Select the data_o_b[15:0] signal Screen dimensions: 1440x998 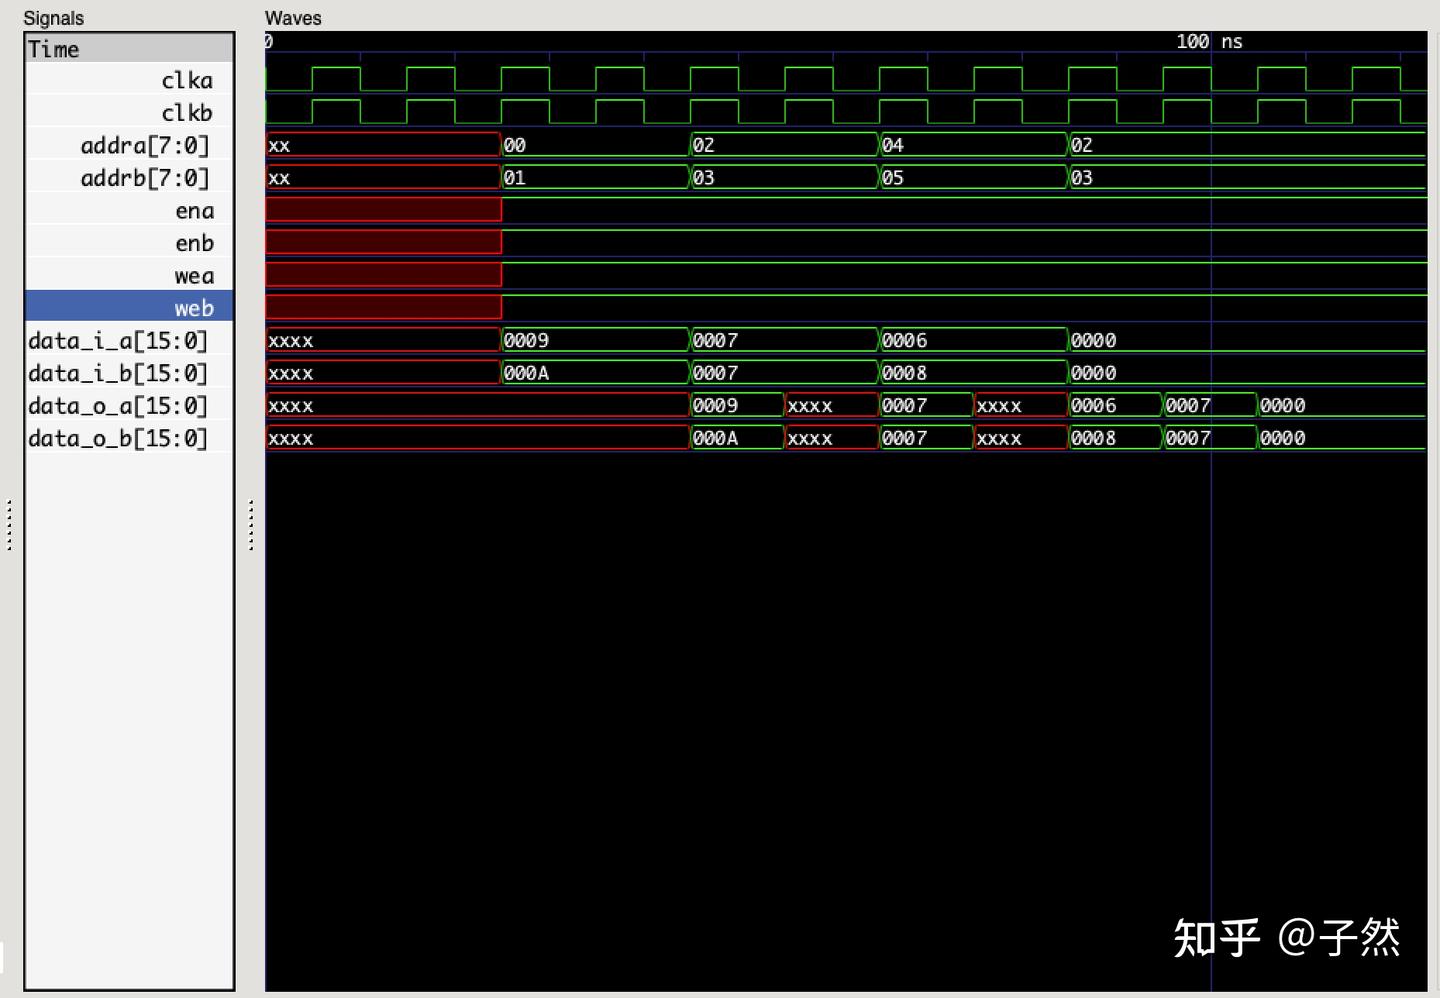tap(117, 437)
